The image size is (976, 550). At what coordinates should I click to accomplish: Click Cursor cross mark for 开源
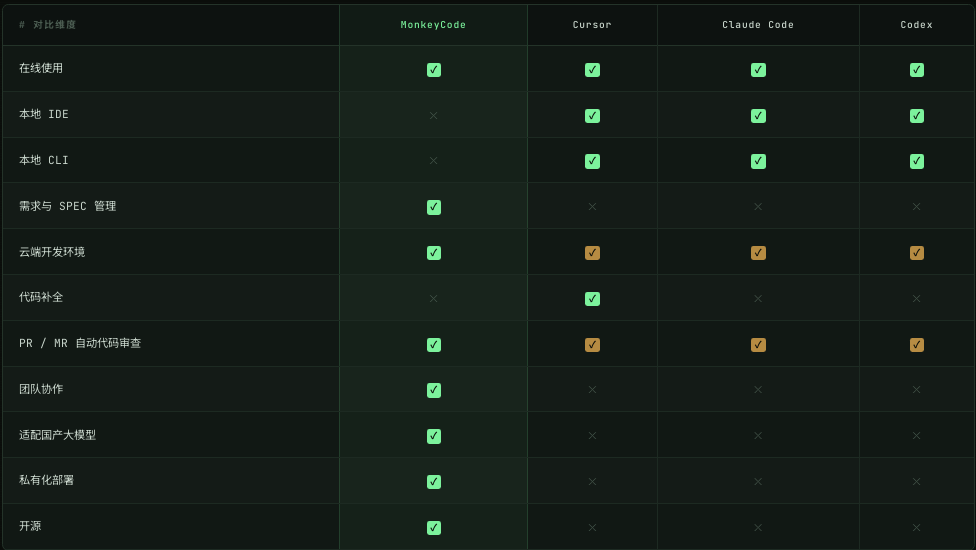pyautogui.click(x=592, y=528)
